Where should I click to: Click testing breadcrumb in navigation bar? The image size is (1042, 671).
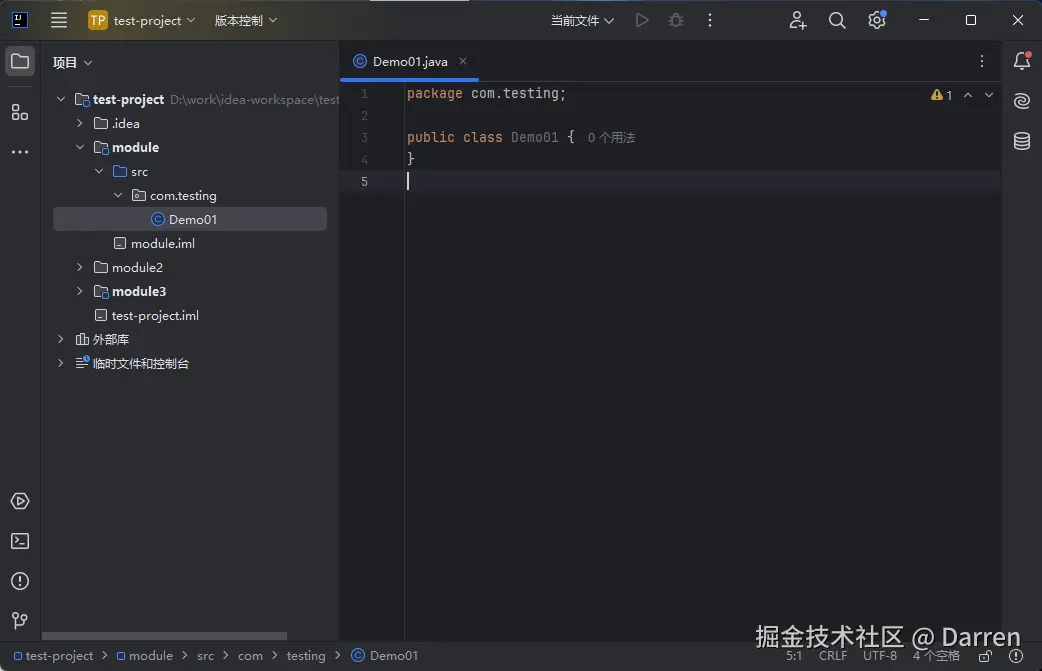click(x=306, y=656)
